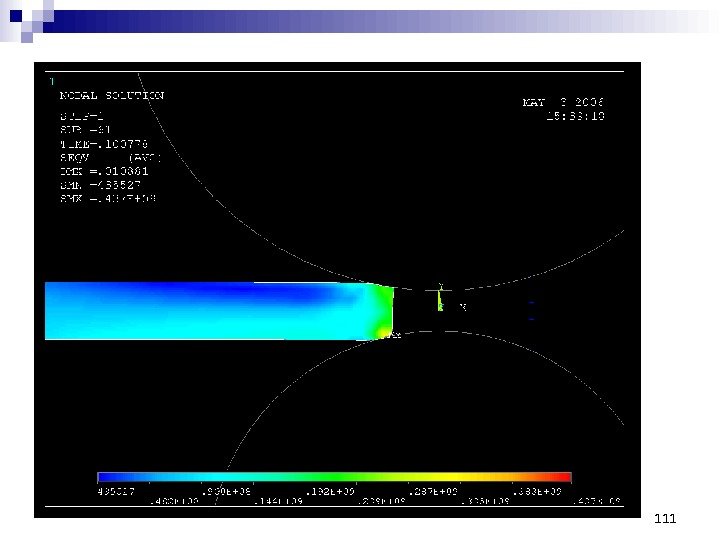Click the SMN =435527 value line
The width and height of the screenshot is (720, 540).
pyautogui.click(x=100, y=185)
